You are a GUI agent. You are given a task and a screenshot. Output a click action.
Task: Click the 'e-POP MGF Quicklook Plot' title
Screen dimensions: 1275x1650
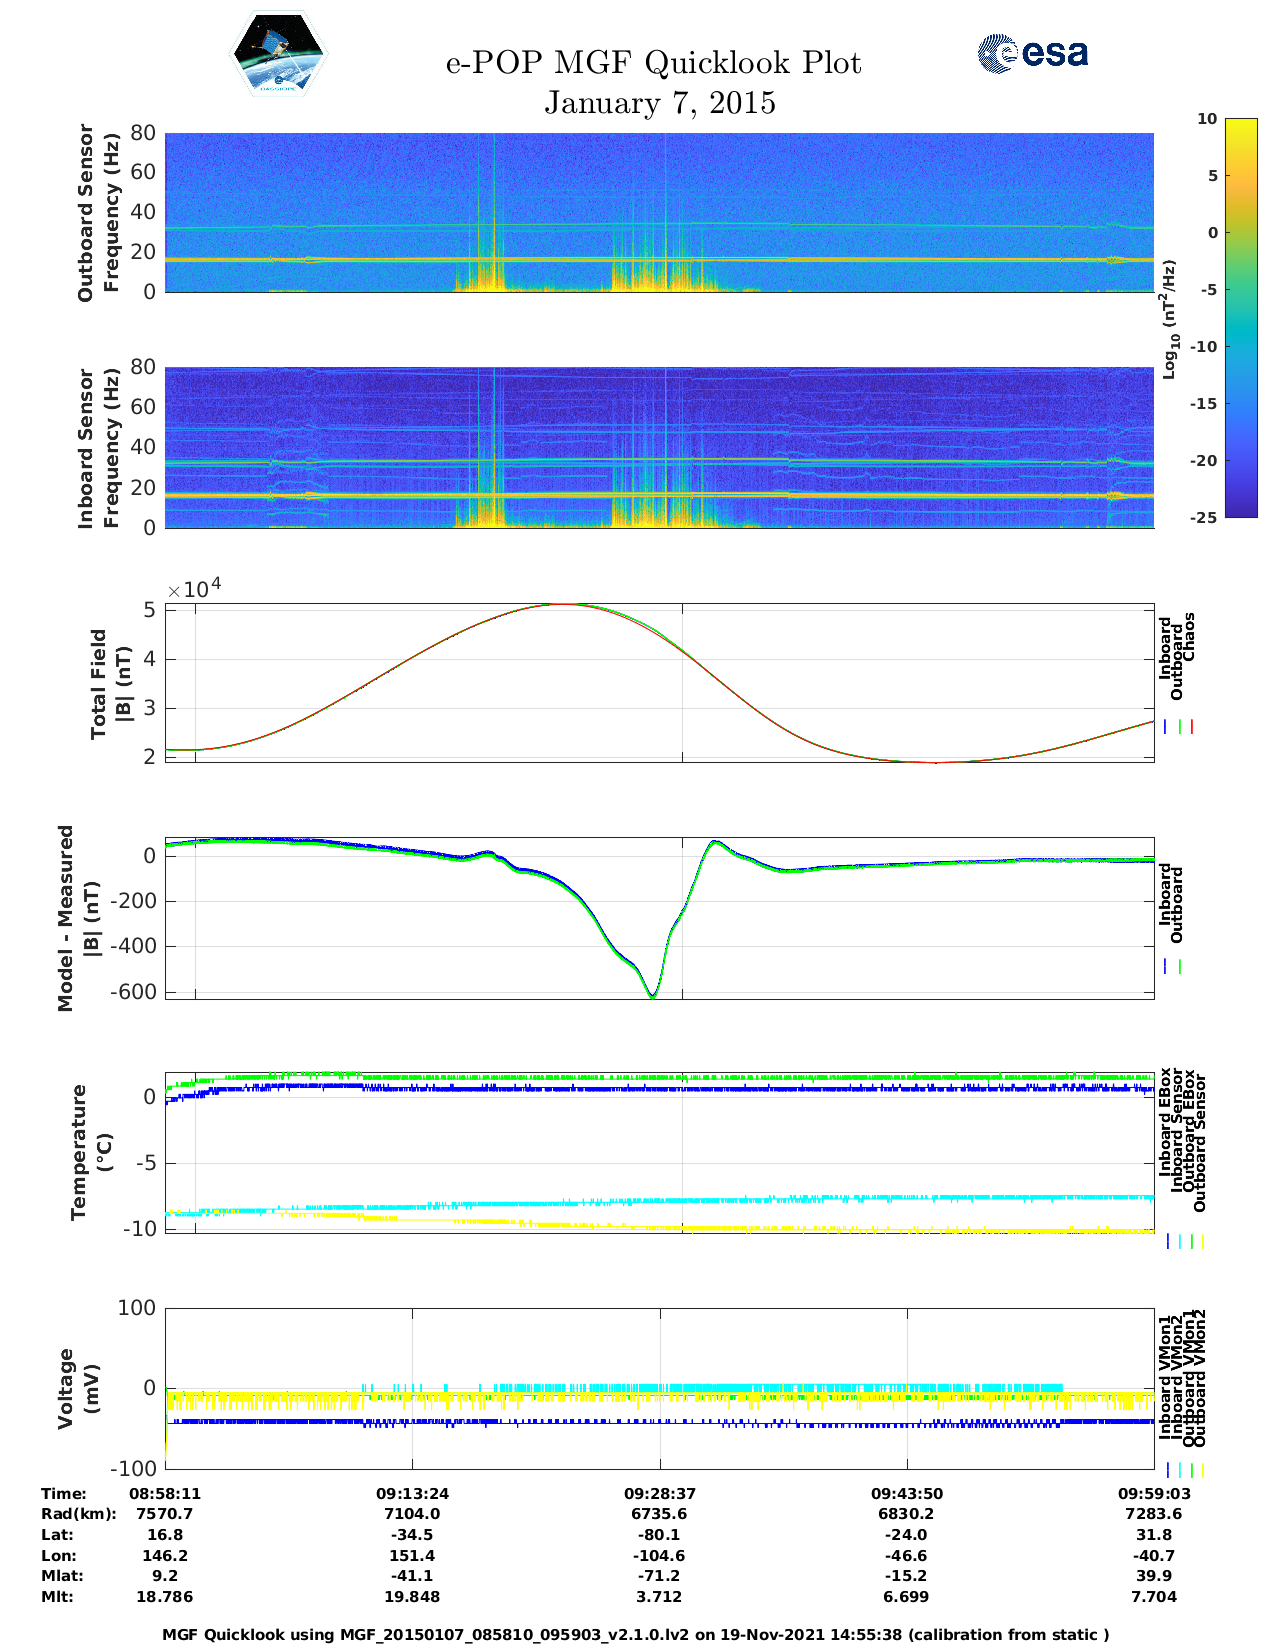point(653,63)
